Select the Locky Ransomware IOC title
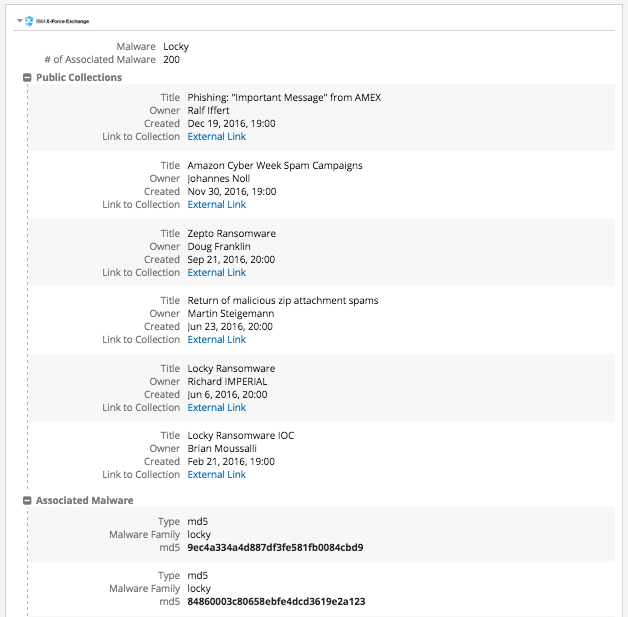Viewport: 628px width, 617px height. (x=241, y=436)
